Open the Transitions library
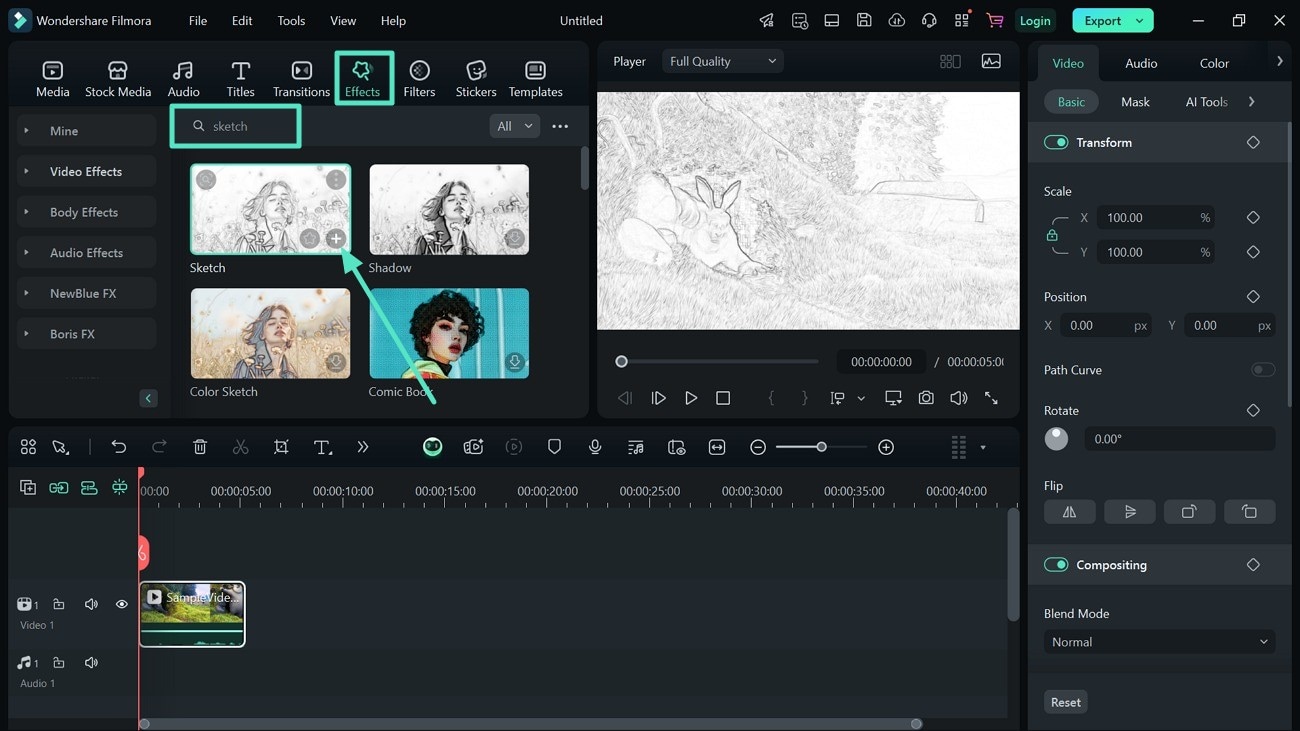Image resolution: width=1300 pixels, height=731 pixels. pyautogui.click(x=301, y=78)
